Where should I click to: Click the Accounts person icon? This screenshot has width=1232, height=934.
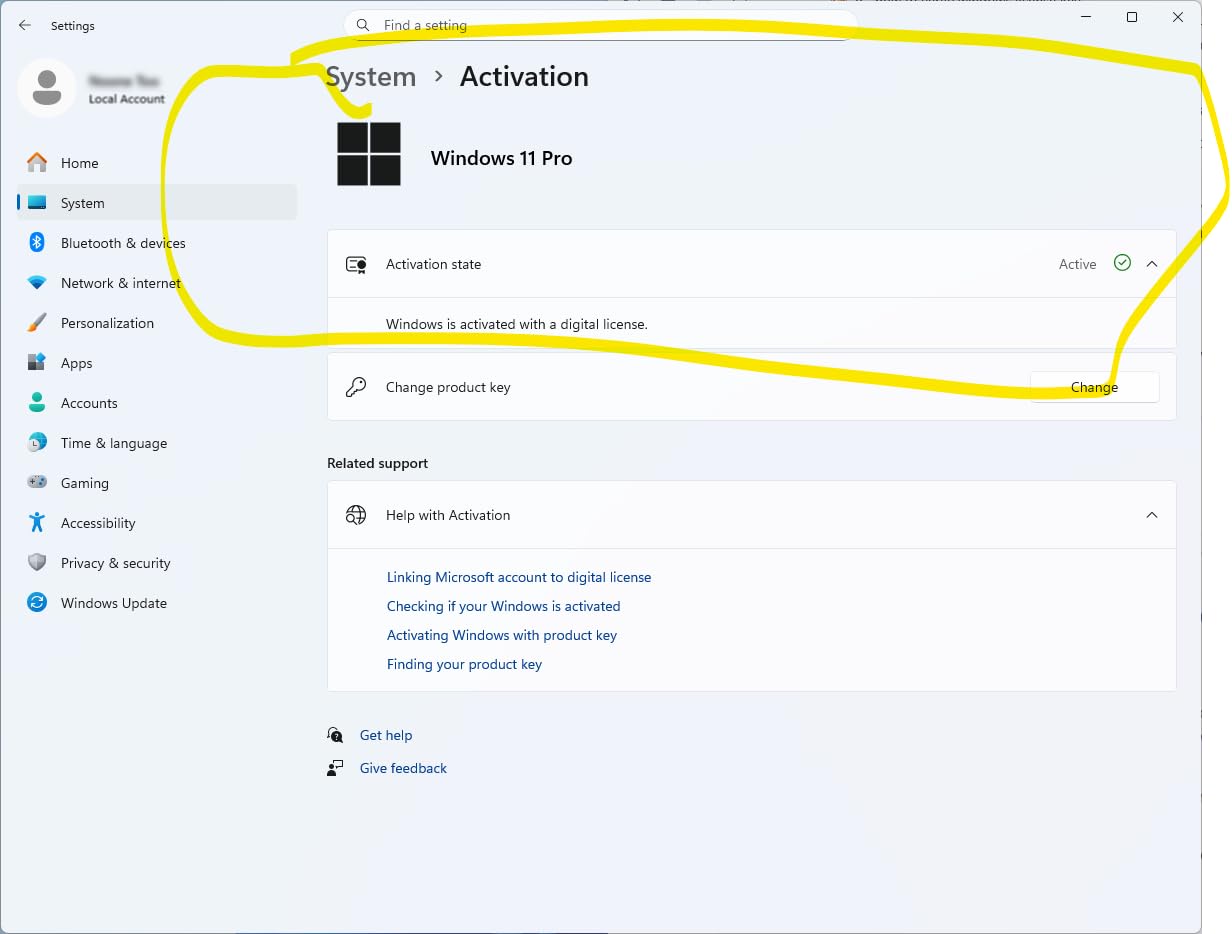pos(37,403)
